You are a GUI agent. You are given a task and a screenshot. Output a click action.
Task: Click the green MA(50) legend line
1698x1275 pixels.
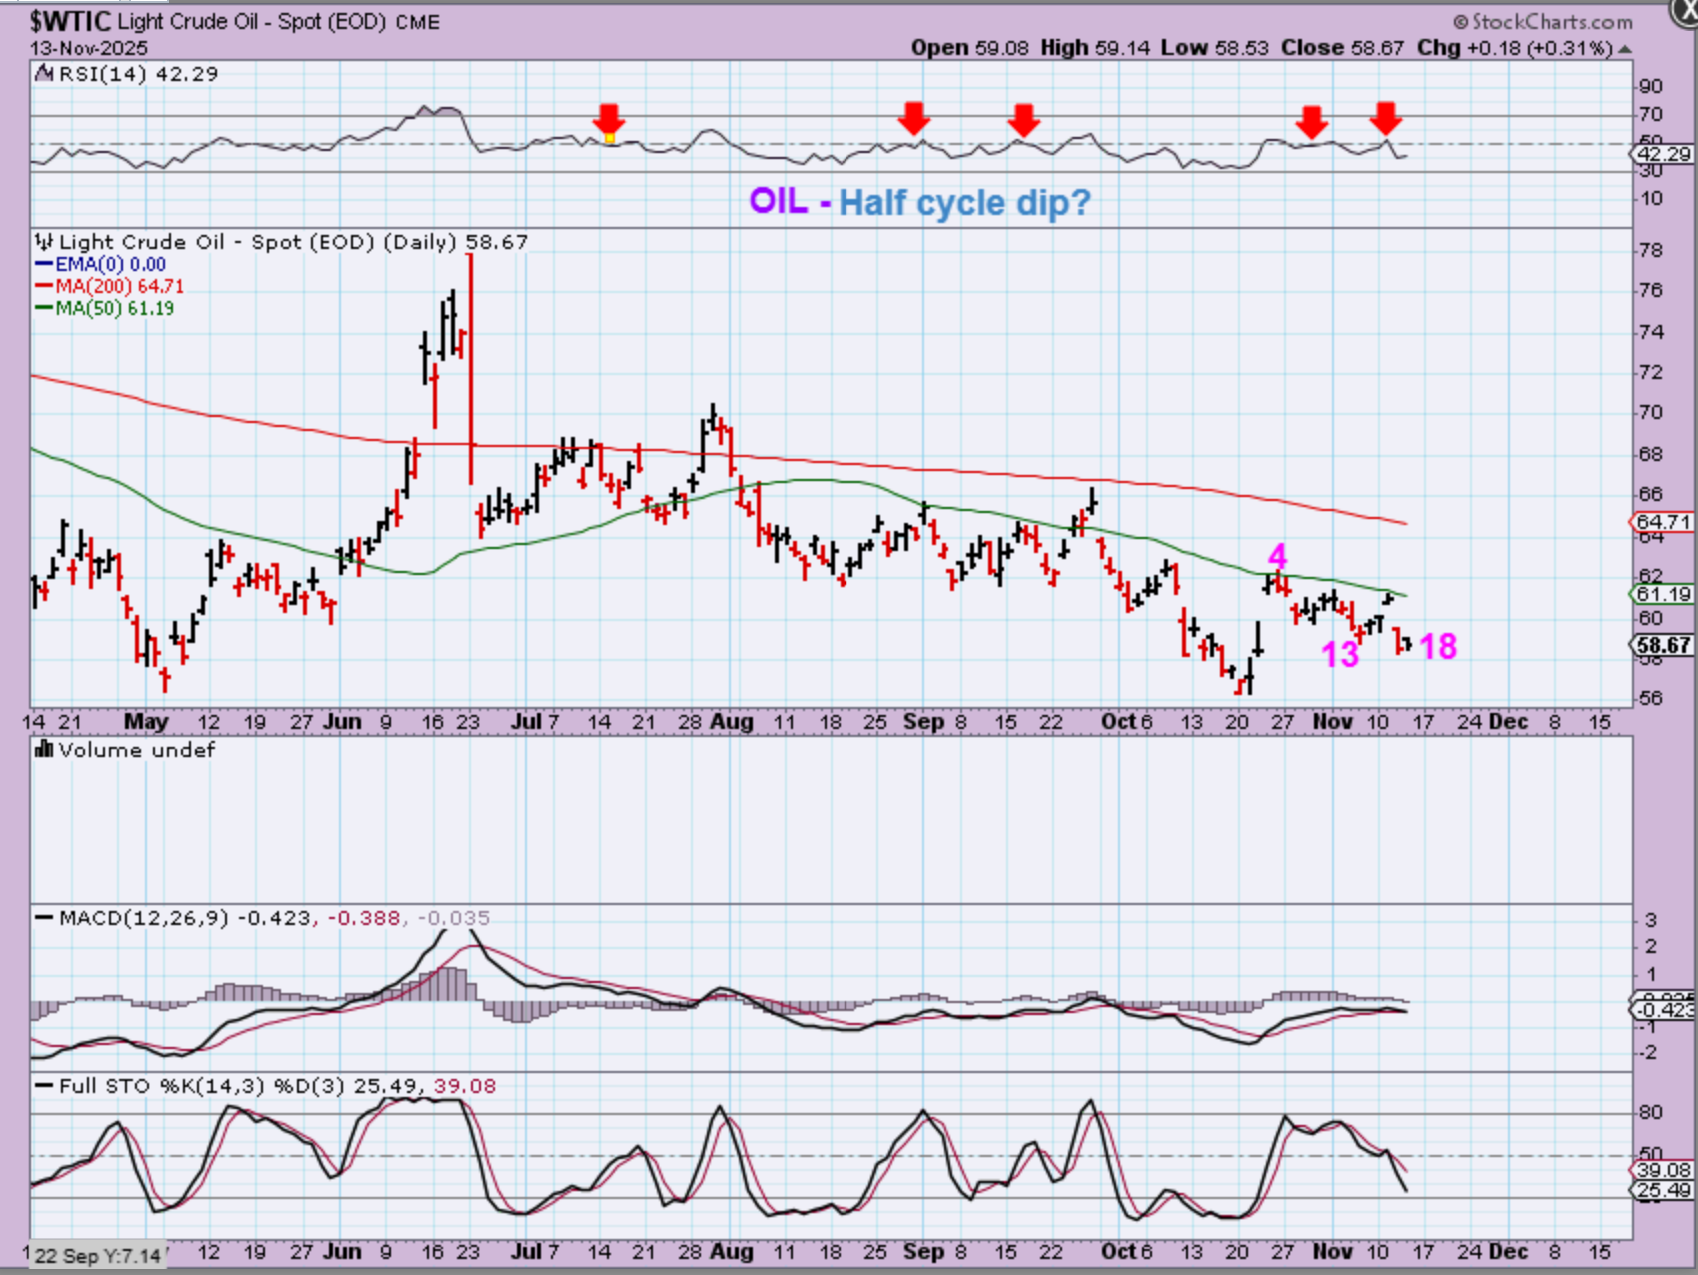[43, 308]
